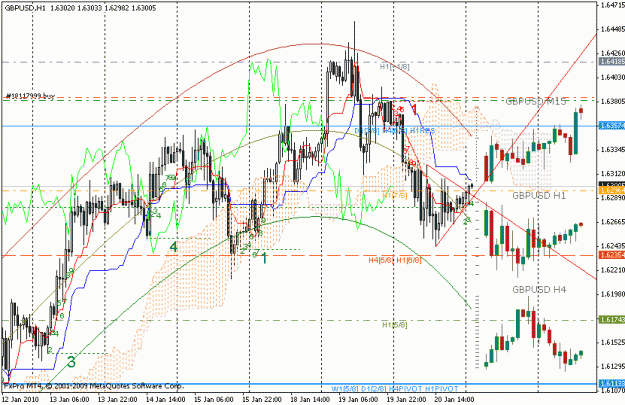Click the GBPUSD H4 mini chart label
This screenshot has height=405, width=625.
[x=539, y=289]
